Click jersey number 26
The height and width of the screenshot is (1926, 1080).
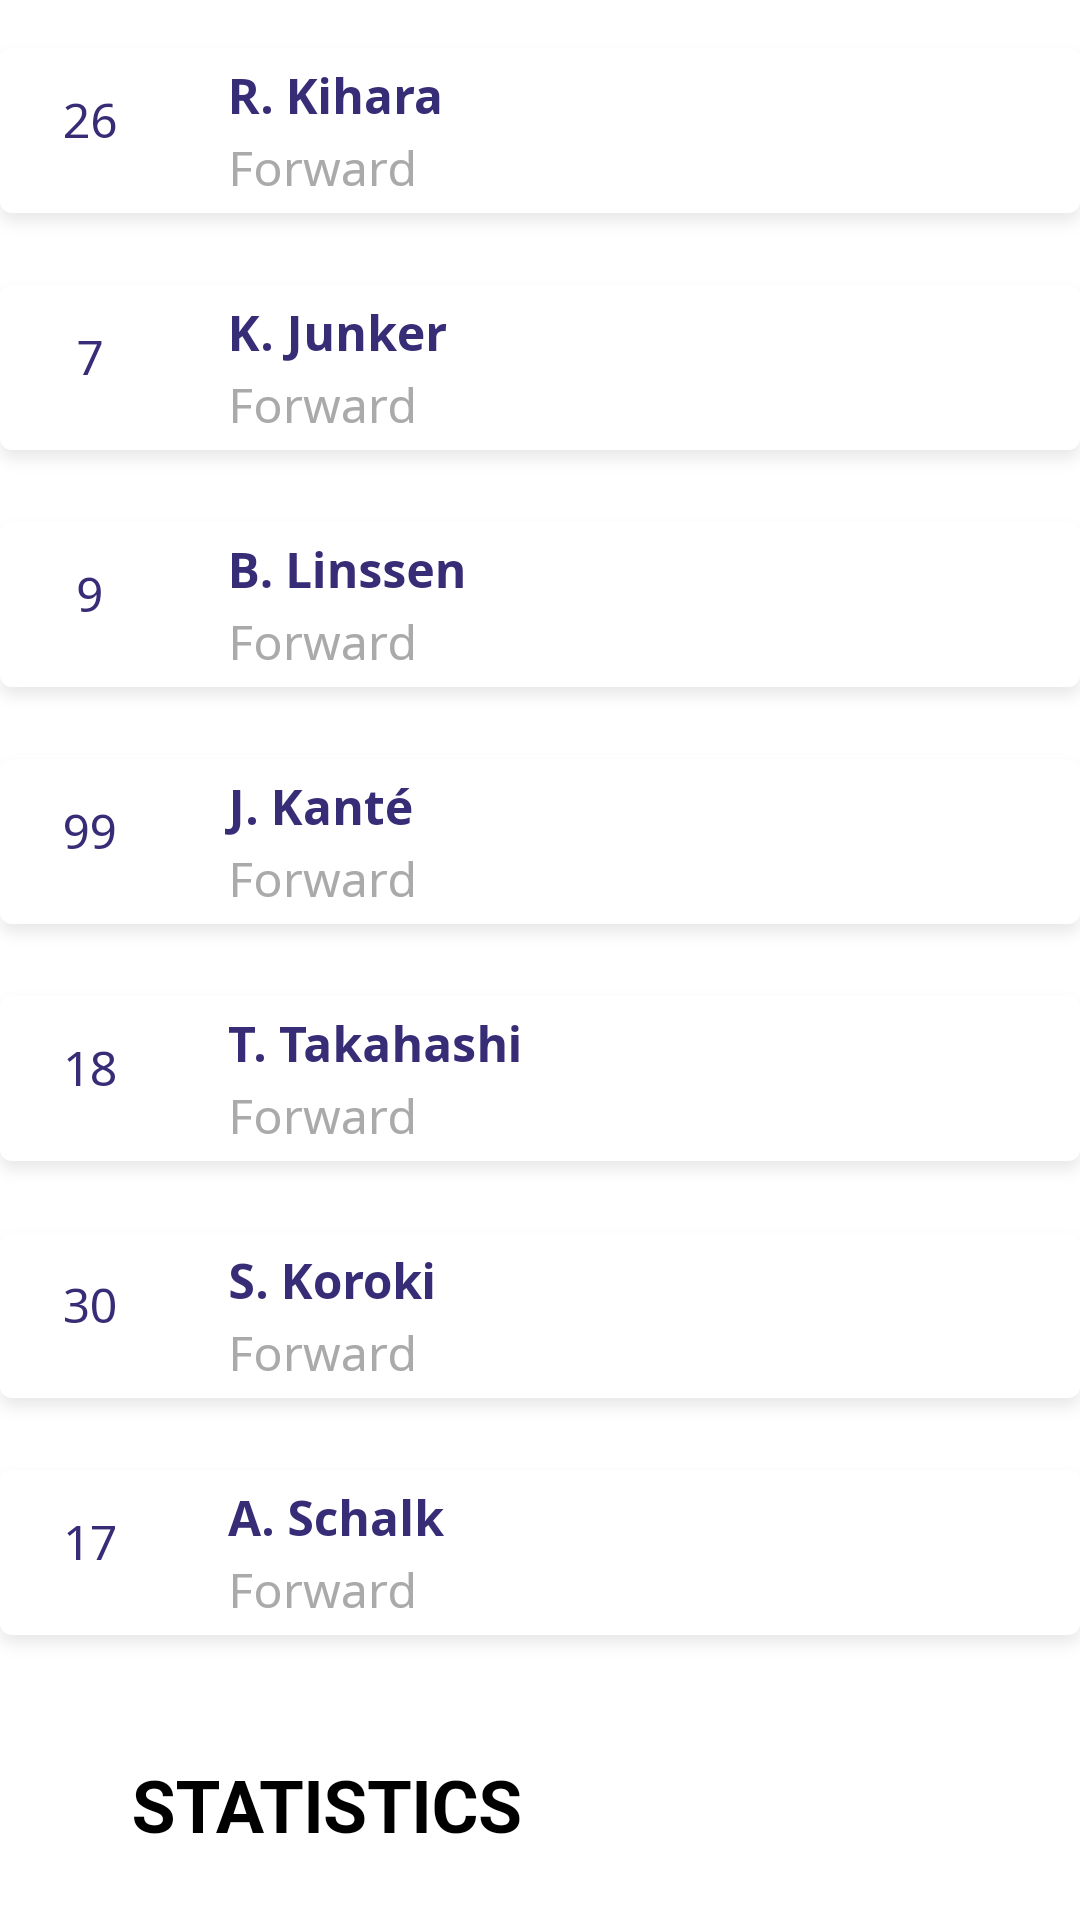tap(90, 122)
